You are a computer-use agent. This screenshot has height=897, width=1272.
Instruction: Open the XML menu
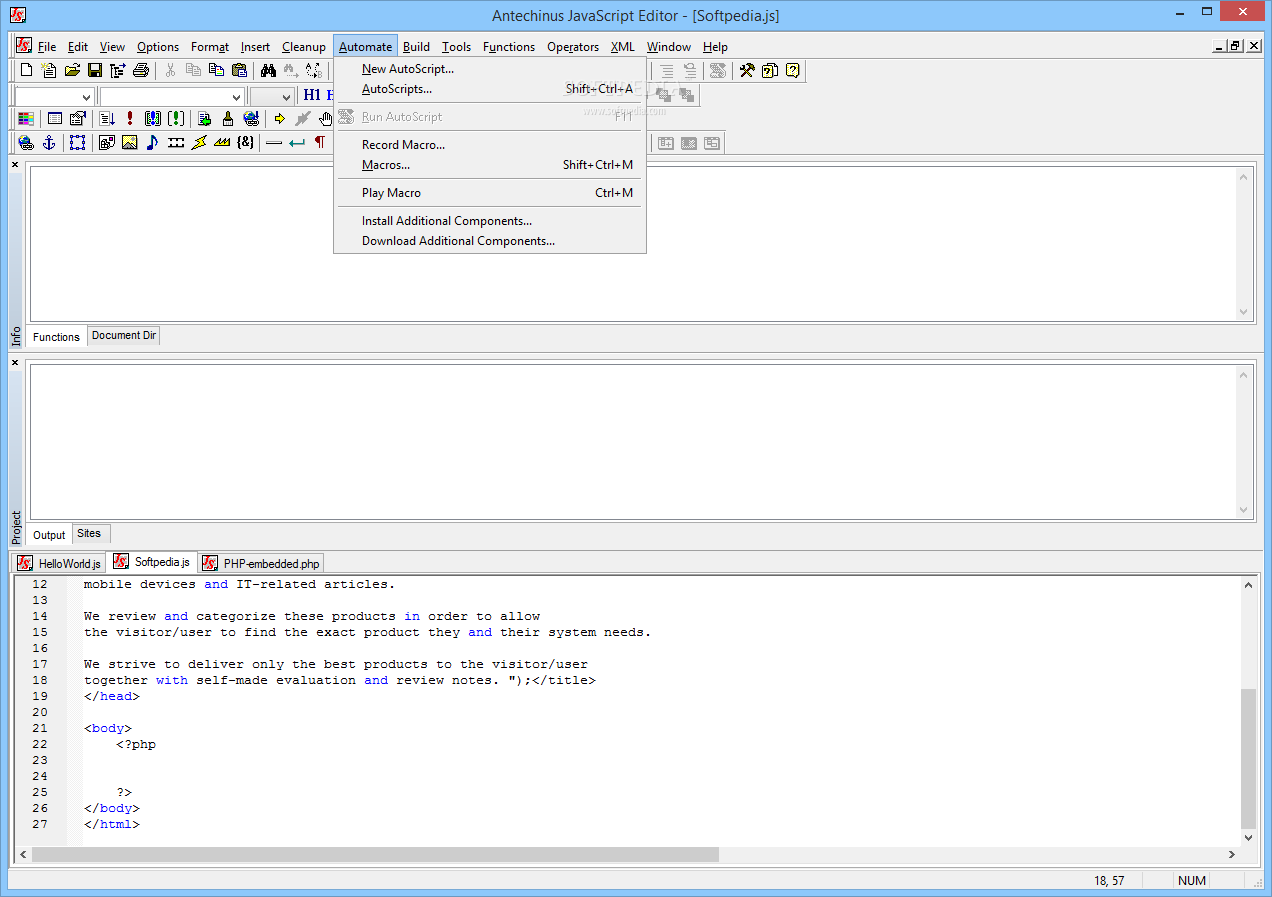tap(623, 47)
